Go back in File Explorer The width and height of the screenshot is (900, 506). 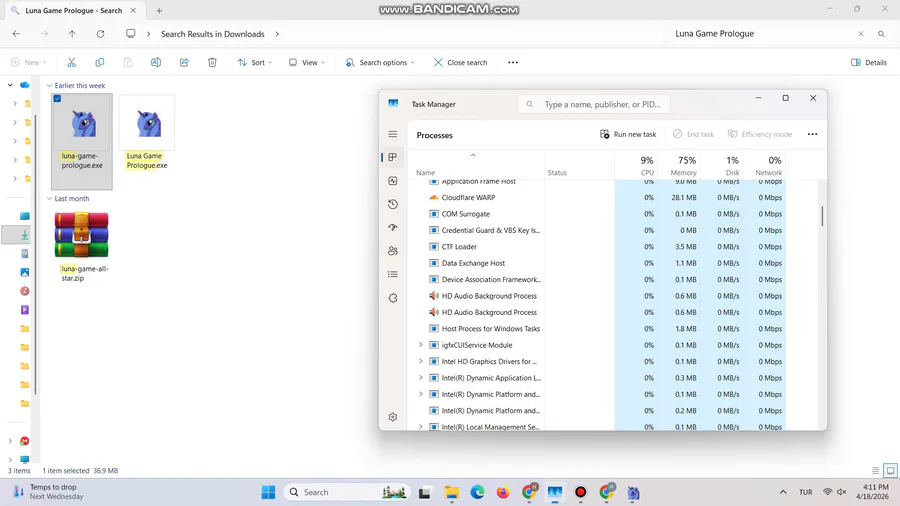16,34
